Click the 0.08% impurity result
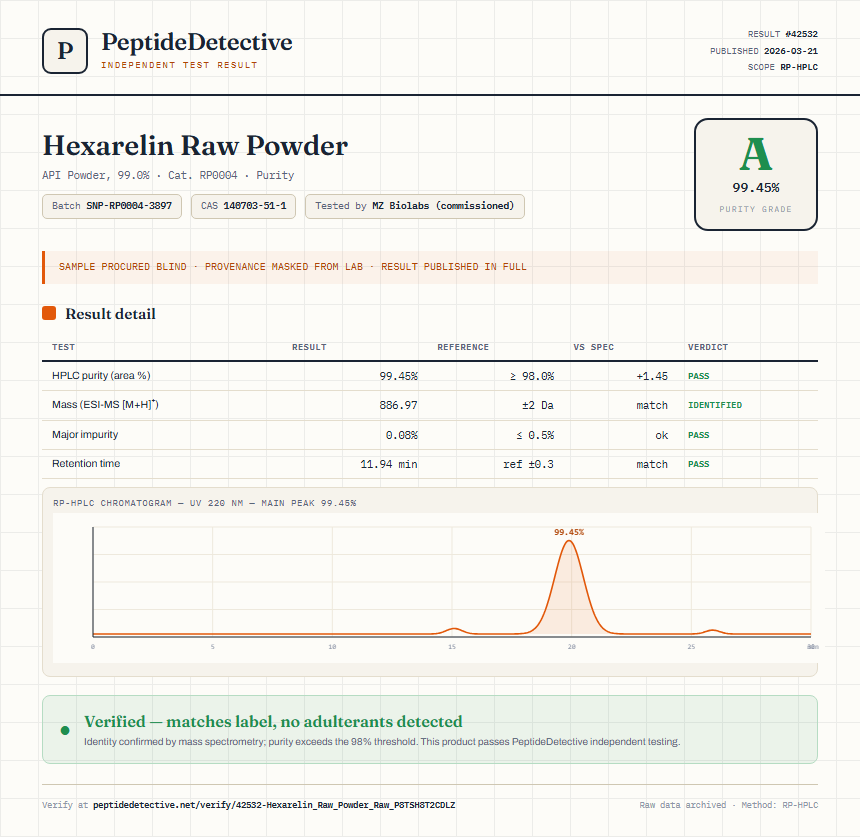This screenshot has width=860, height=837. click(x=401, y=436)
